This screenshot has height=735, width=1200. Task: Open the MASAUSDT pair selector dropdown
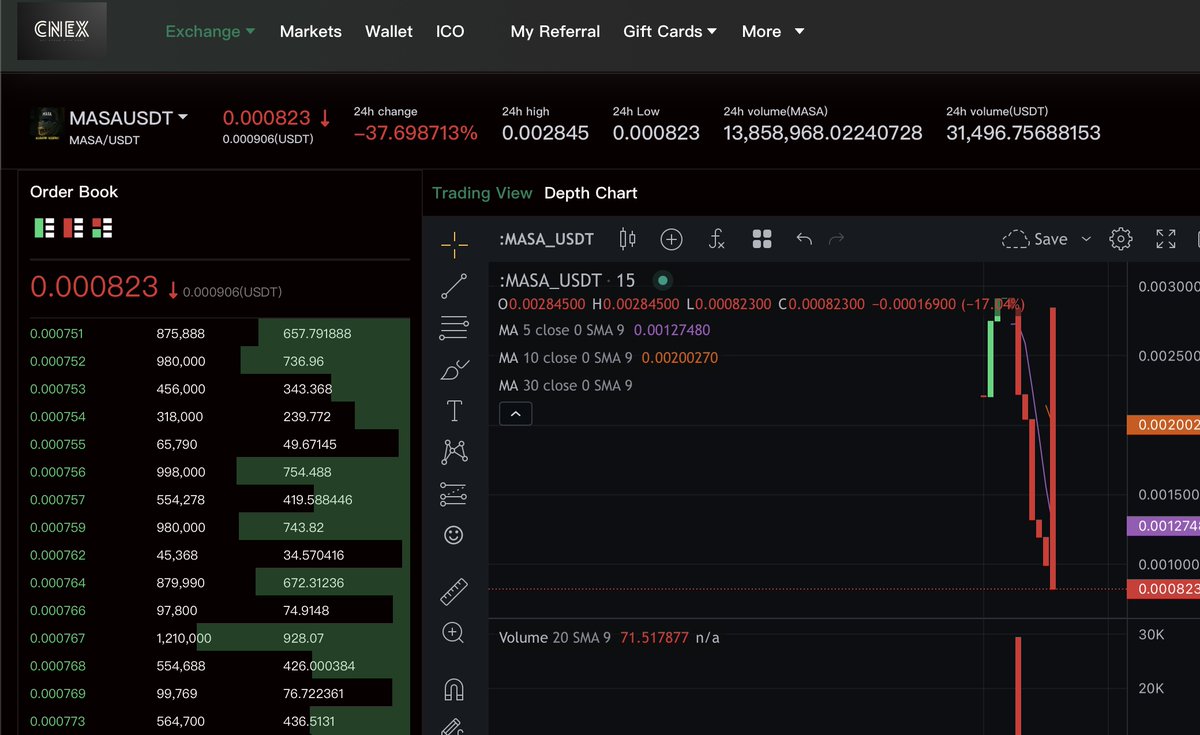[129, 118]
